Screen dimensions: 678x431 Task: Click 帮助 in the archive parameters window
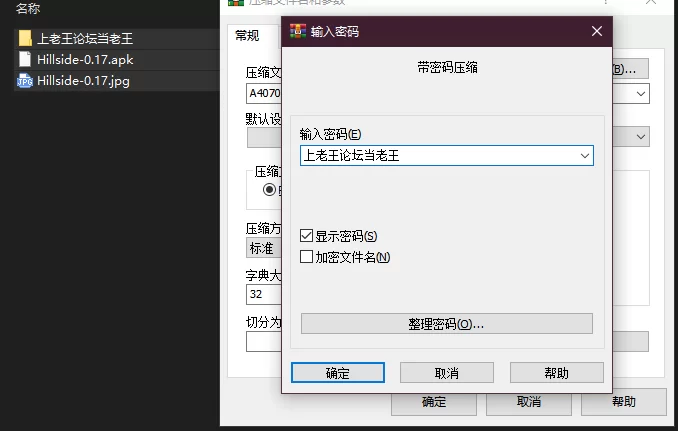(624, 402)
